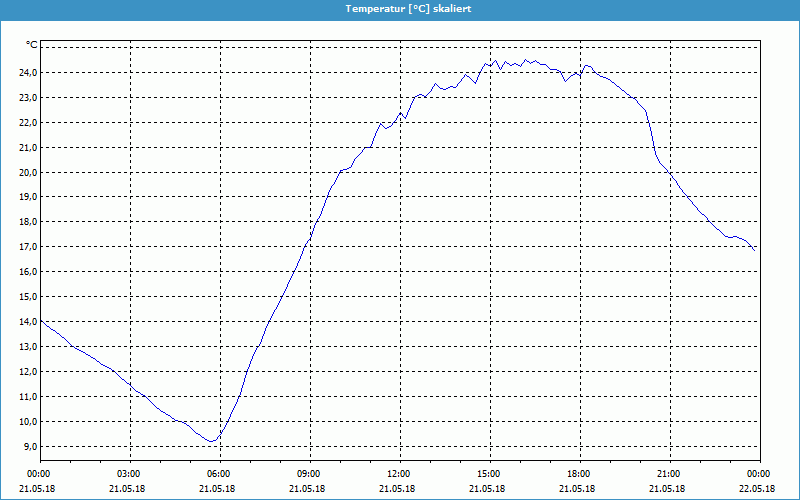The image size is (800, 500).
Task: Click the 15:00 x-axis time label
Action: pos(488,474)
